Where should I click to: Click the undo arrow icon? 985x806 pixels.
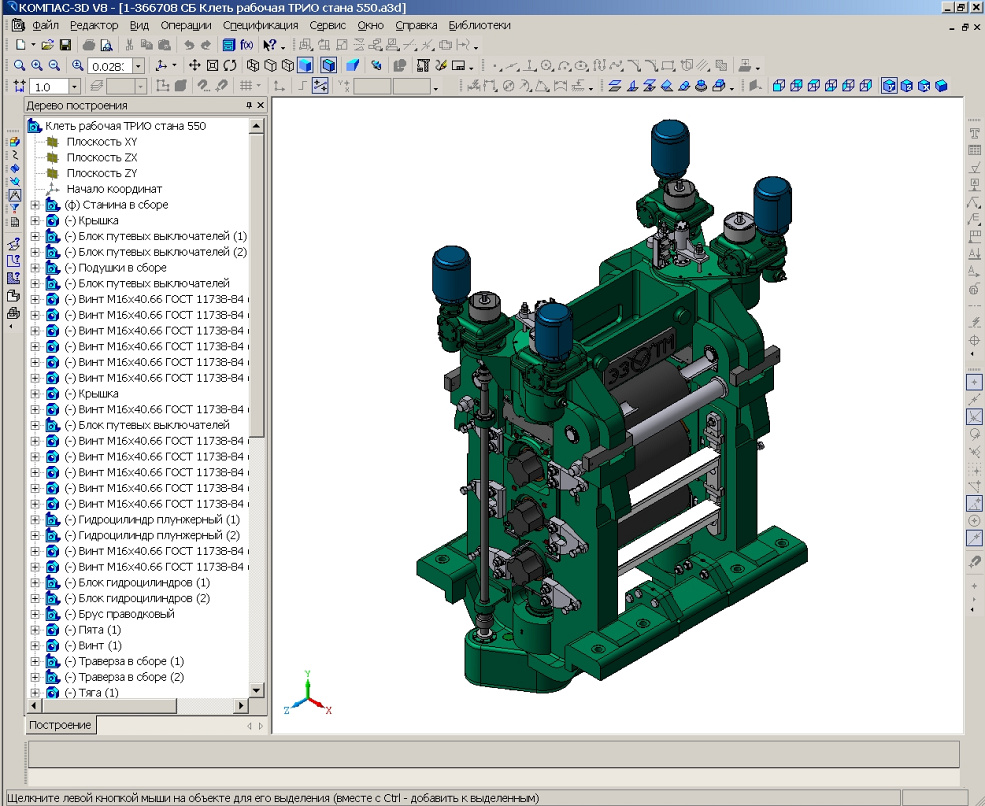coord(188,45)
